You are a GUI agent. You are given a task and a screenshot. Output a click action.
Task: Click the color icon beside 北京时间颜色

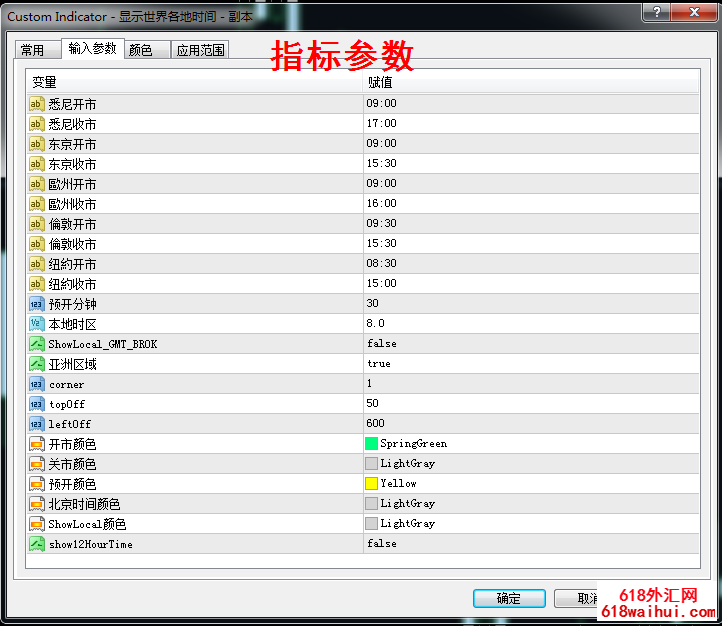[36, 504]
